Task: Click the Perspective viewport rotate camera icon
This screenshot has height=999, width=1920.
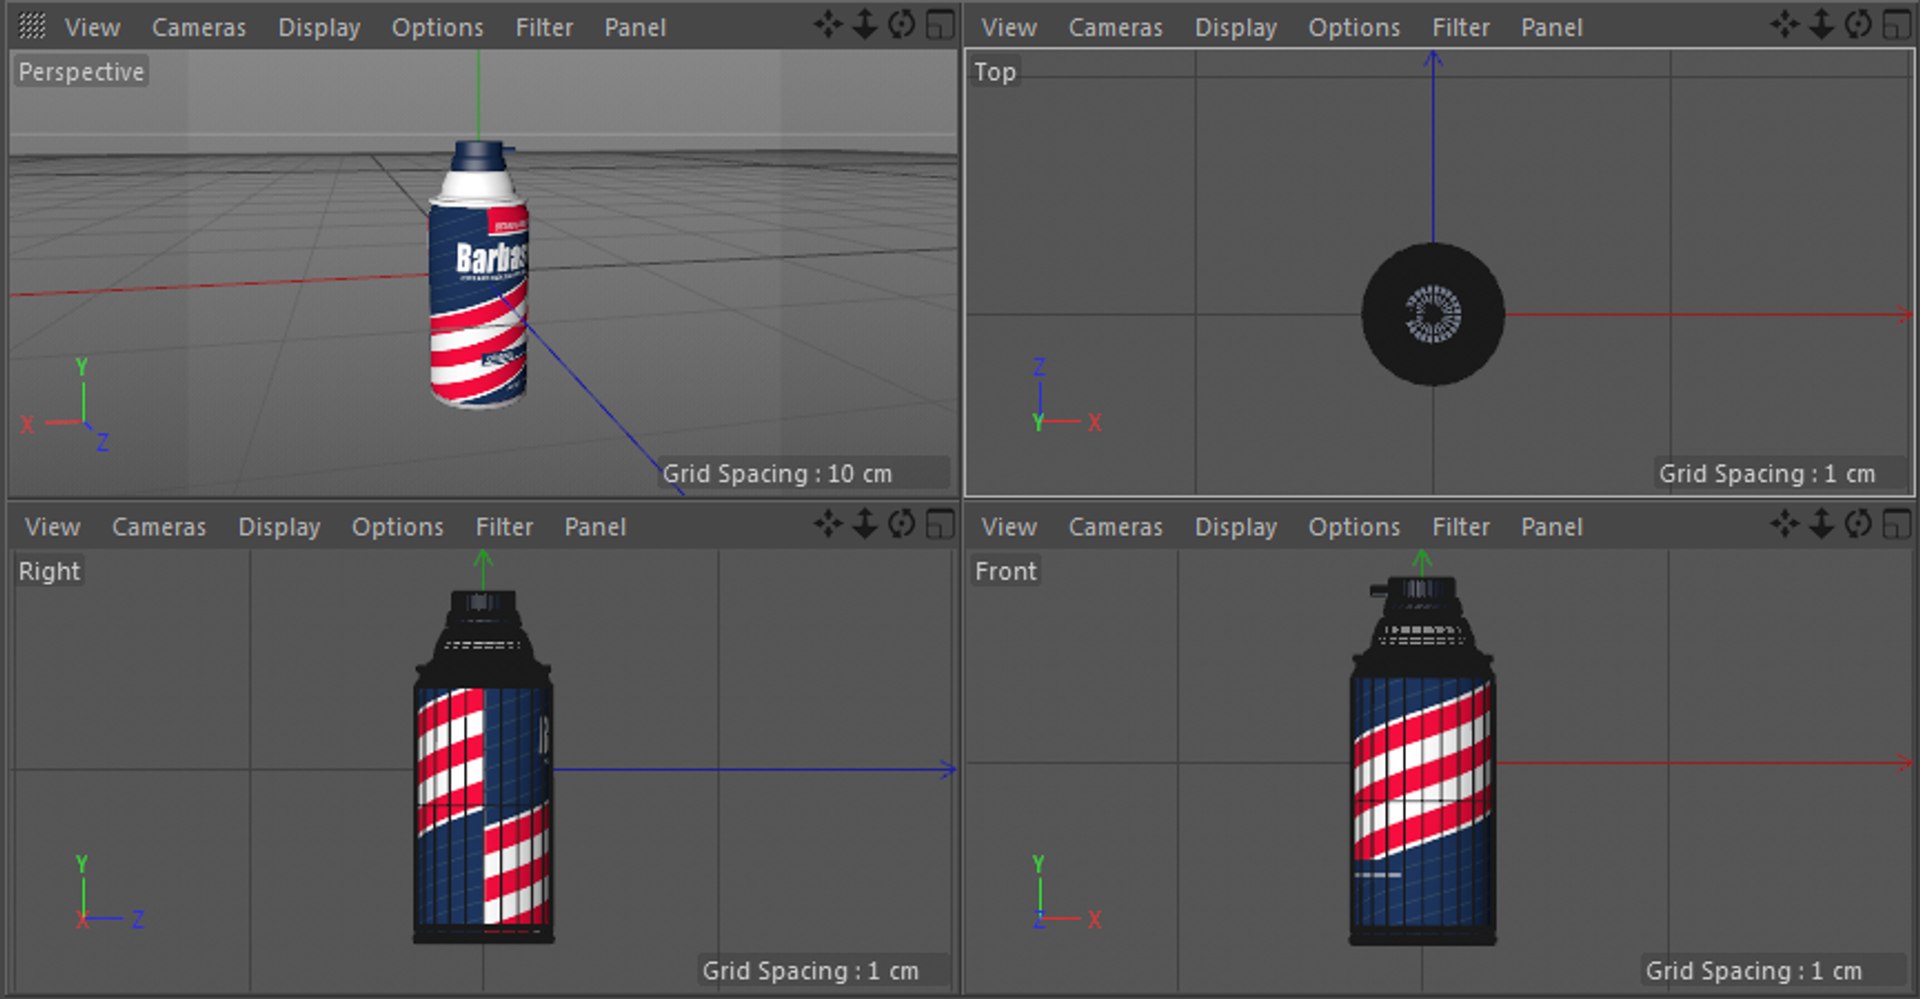Action: pyautogui.click(x=902, y=24)
